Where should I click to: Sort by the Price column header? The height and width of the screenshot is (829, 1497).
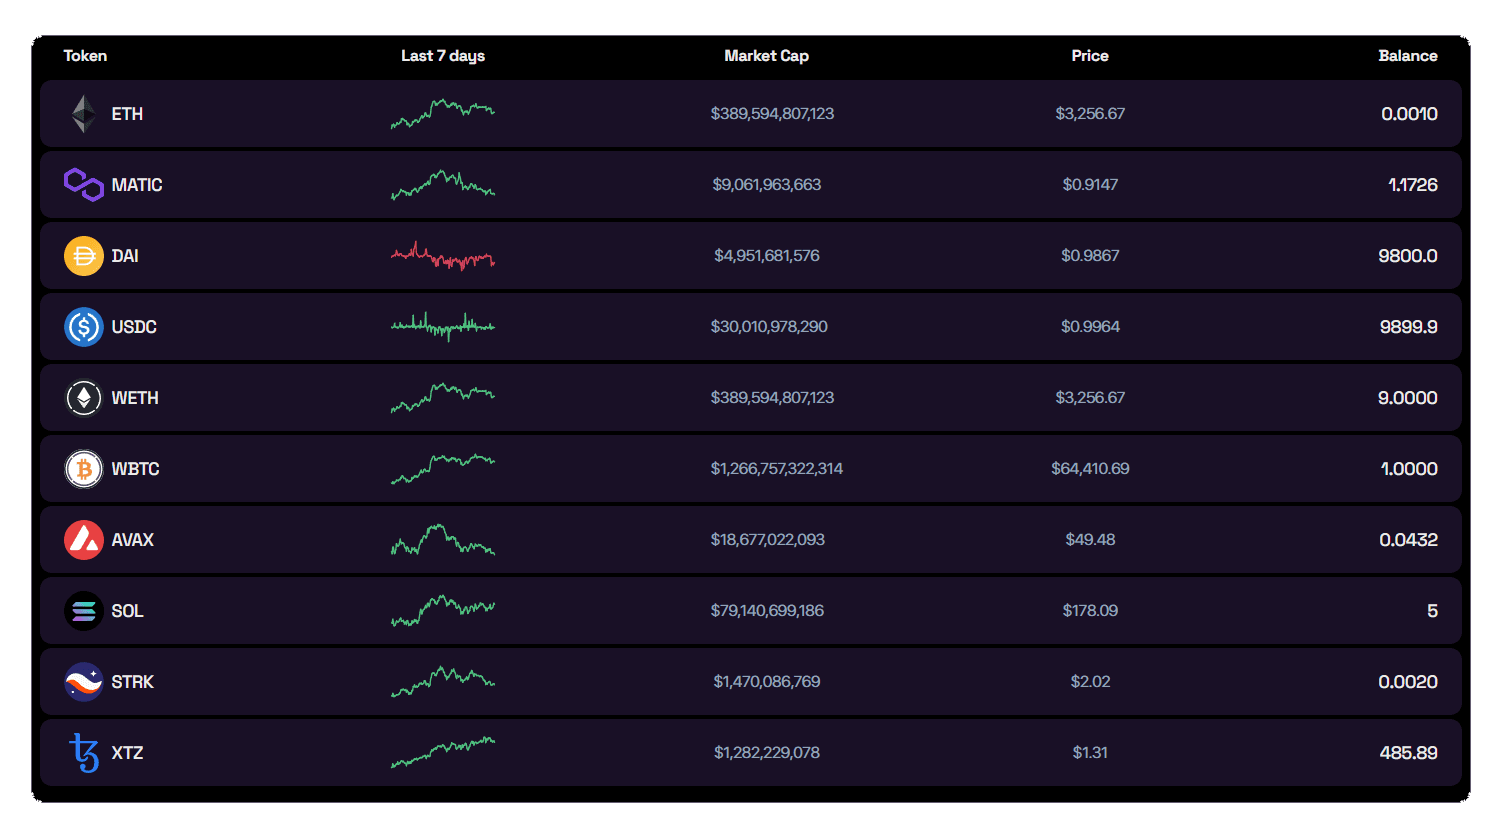(x=1090, y=56)
